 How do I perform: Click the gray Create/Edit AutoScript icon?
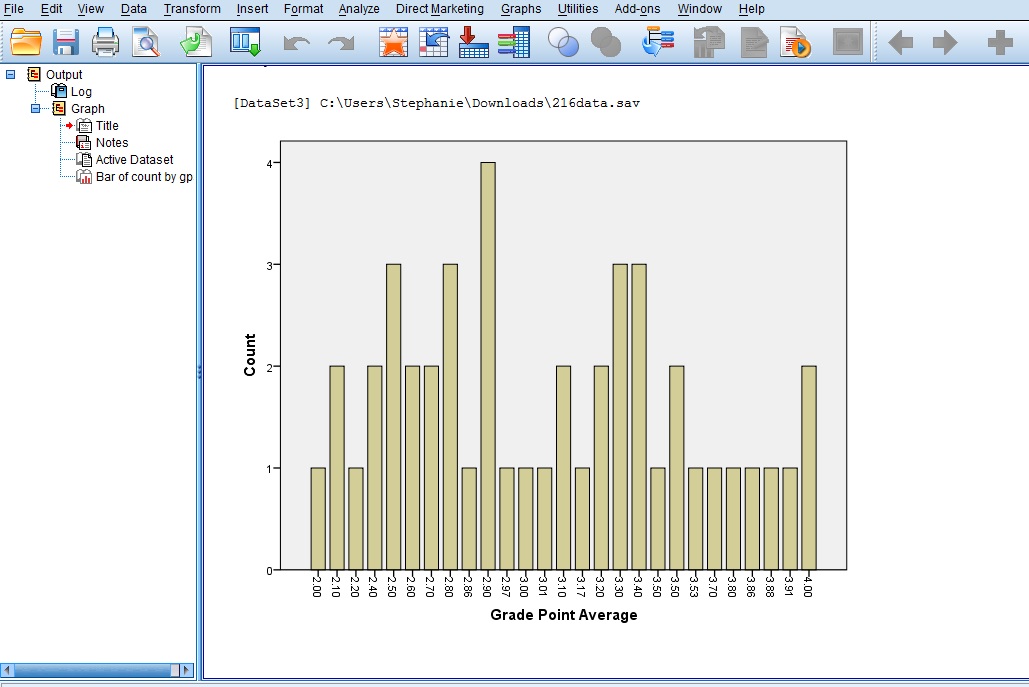coord(755,43)
